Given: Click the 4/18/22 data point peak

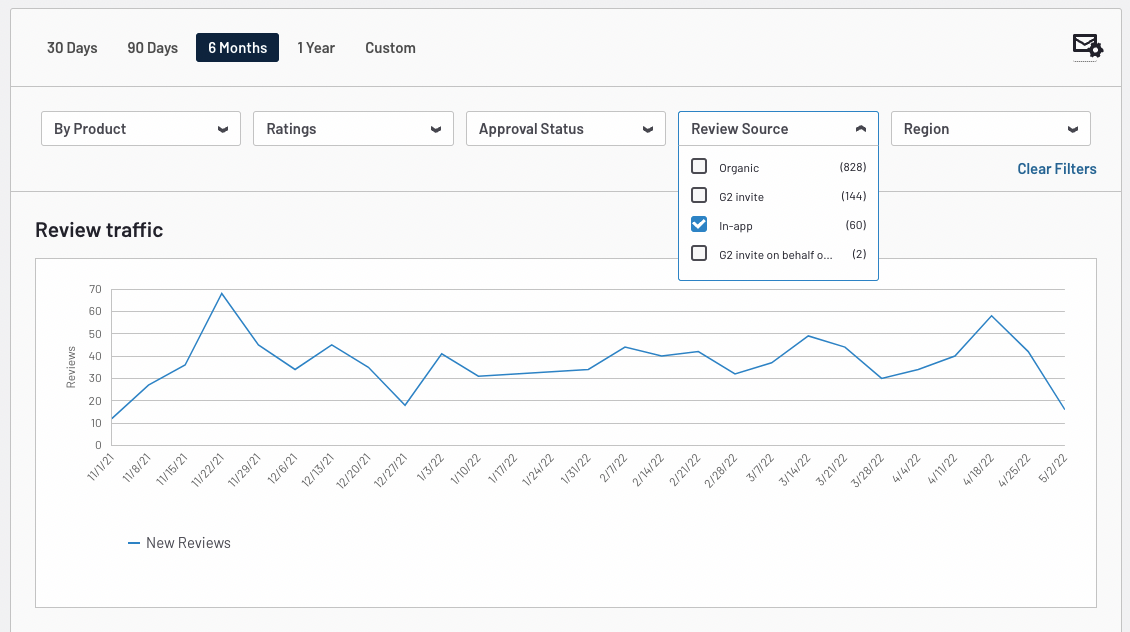Looking at the screenshot, I should coord(991,316).
